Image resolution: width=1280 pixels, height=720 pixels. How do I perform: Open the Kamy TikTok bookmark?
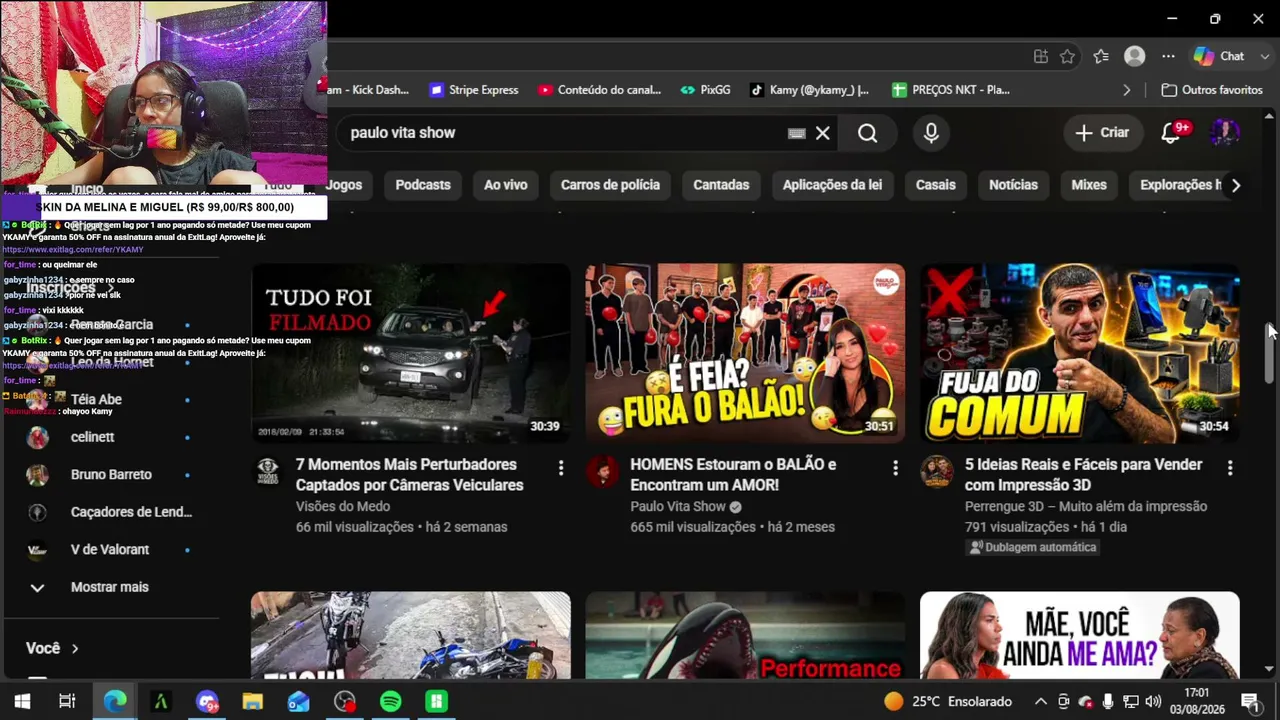tap(809, 90)
